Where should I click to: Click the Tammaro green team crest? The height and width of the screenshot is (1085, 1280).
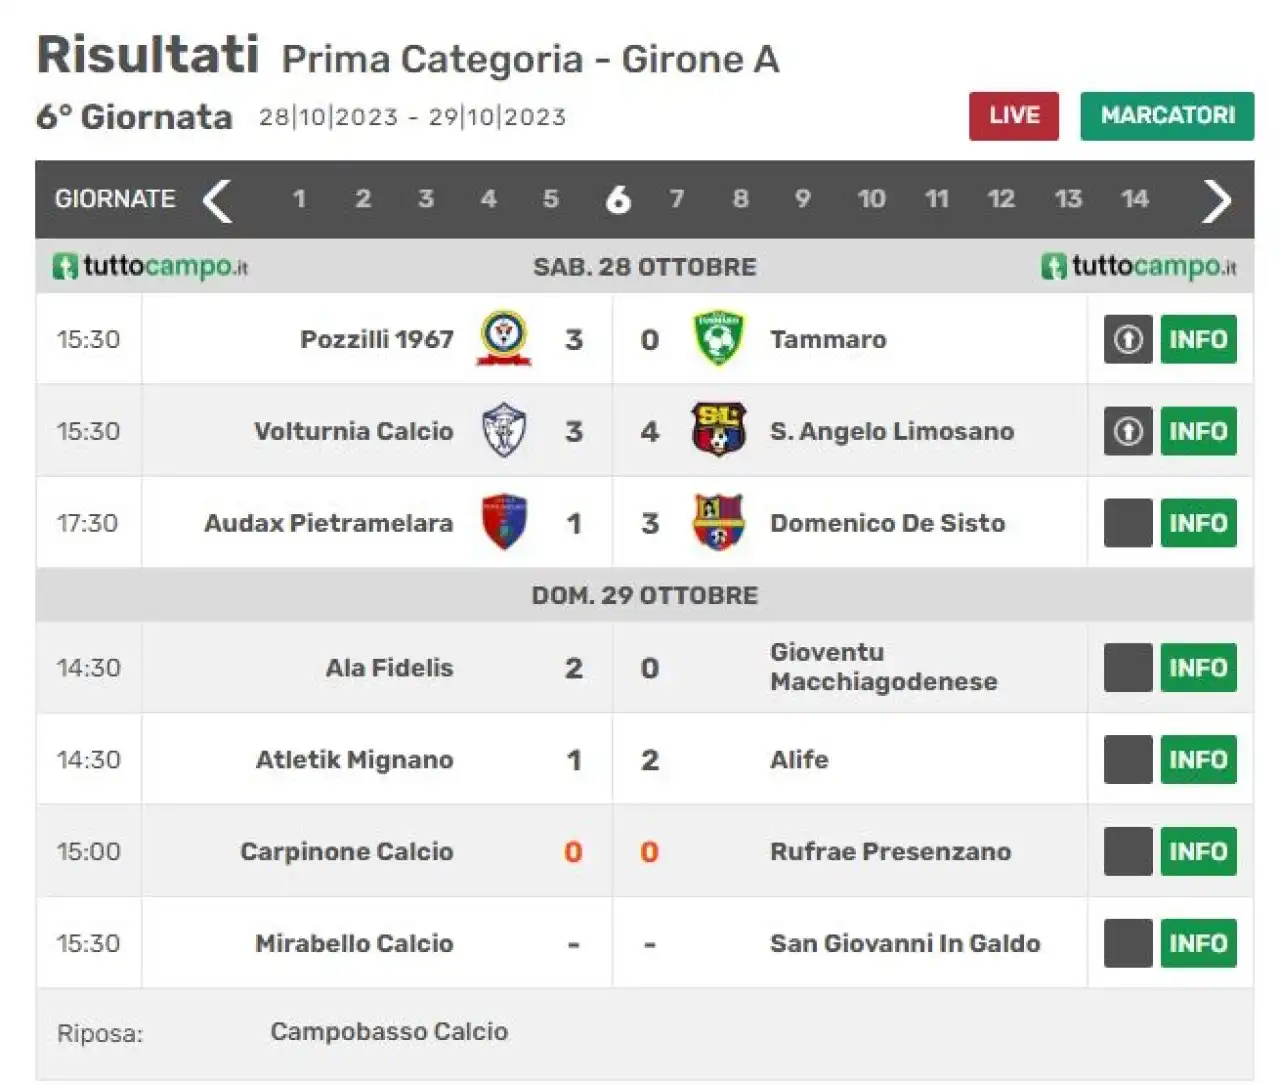tap(718, 339)
